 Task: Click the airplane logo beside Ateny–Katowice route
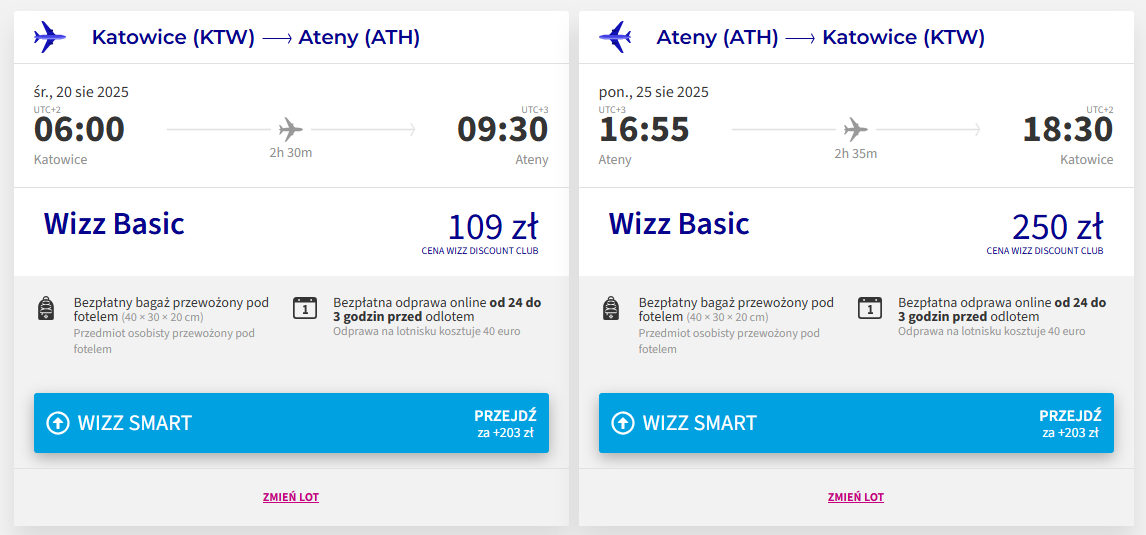[614, 37]
